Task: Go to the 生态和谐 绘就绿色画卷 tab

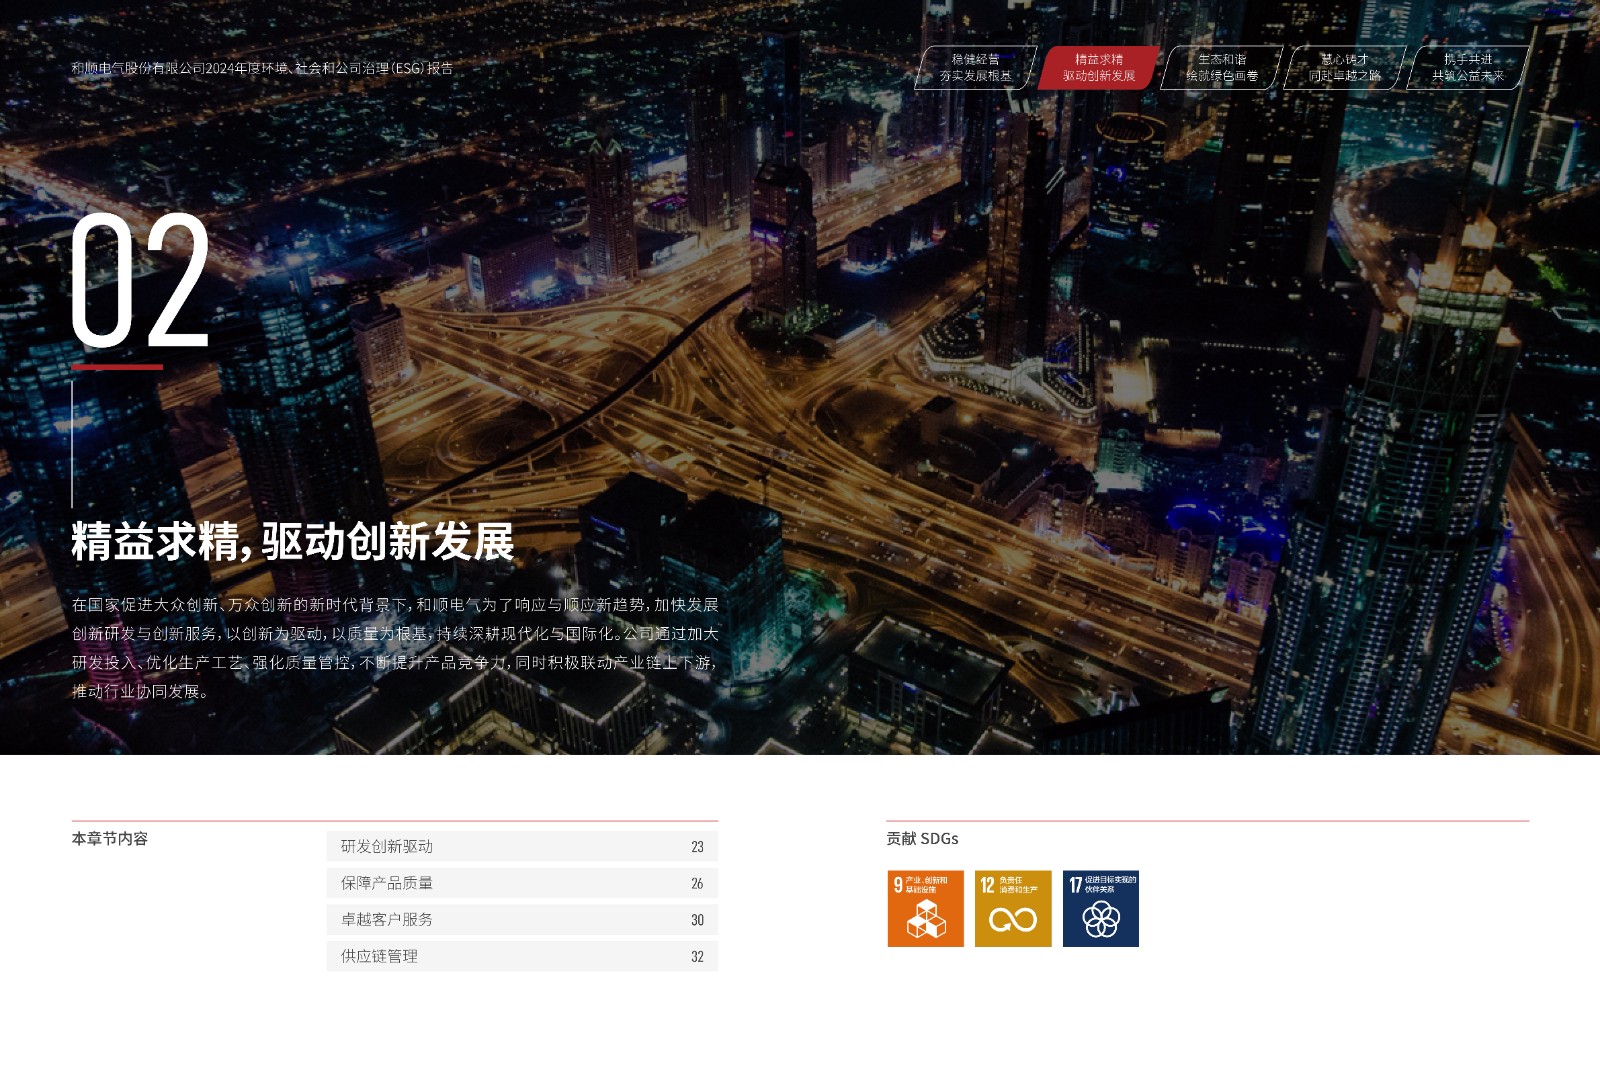Action: pyautogui.click(x=1221, y=68)
